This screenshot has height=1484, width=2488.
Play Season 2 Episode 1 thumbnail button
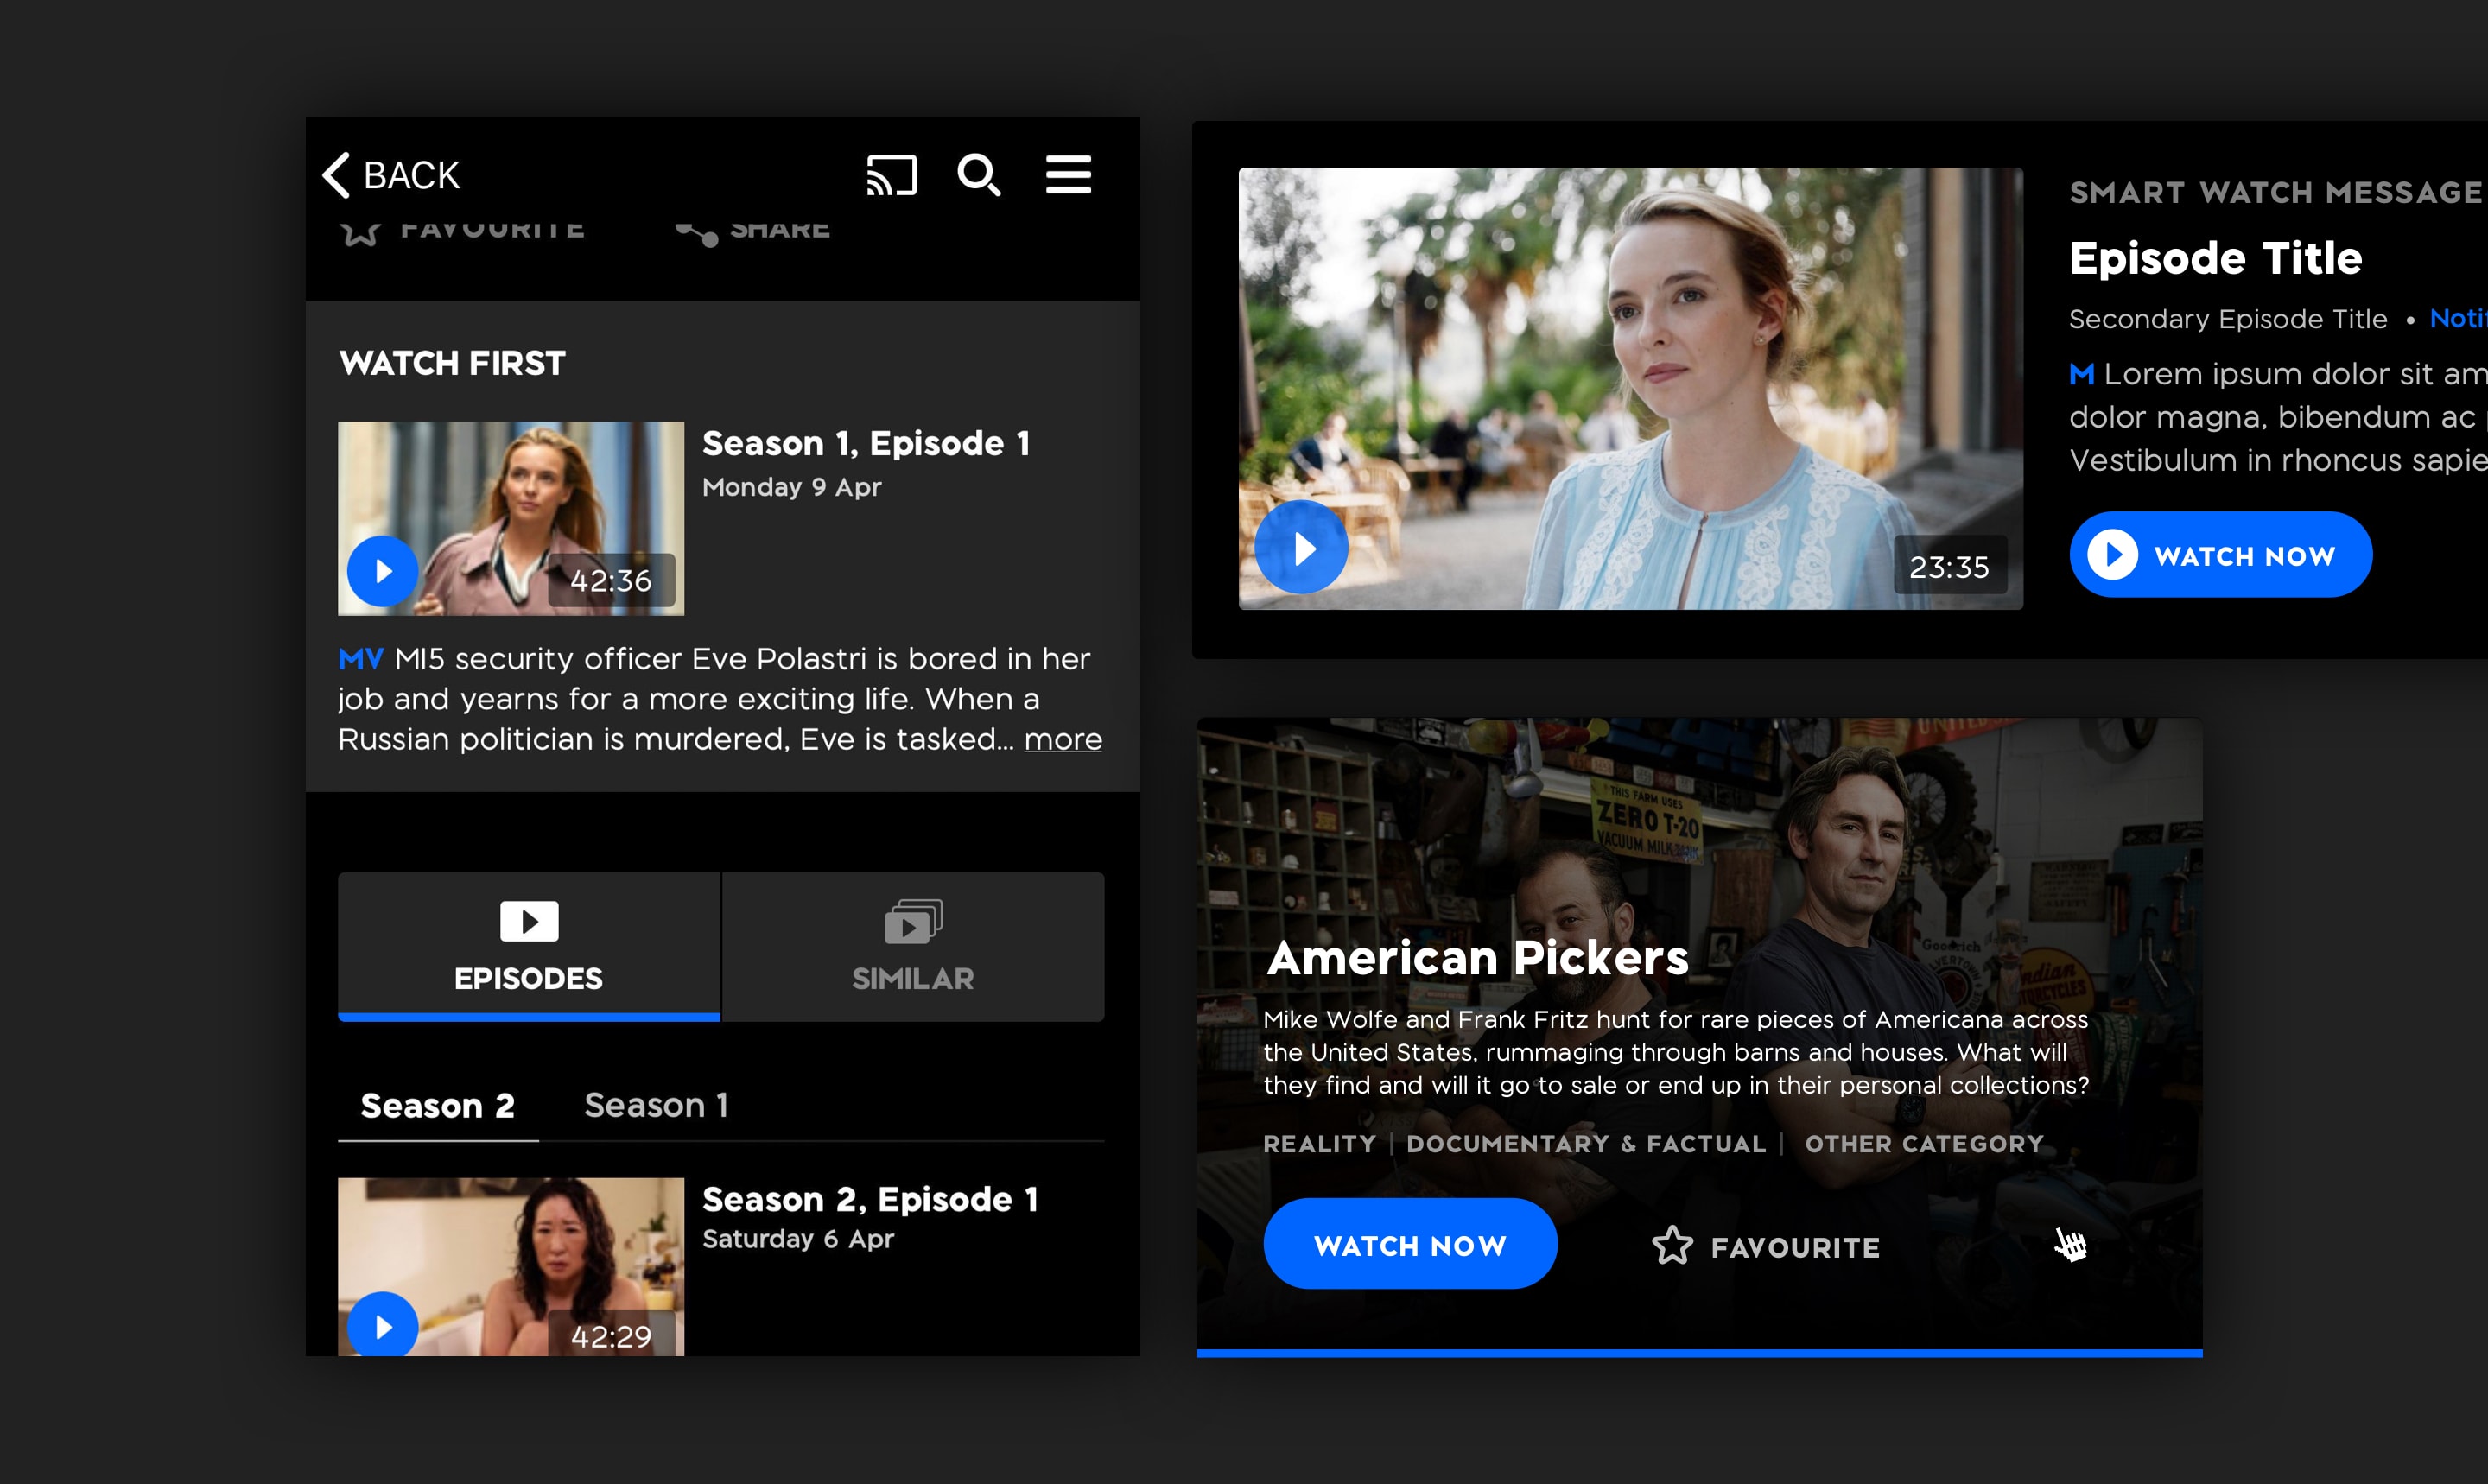click(382, 1325)
